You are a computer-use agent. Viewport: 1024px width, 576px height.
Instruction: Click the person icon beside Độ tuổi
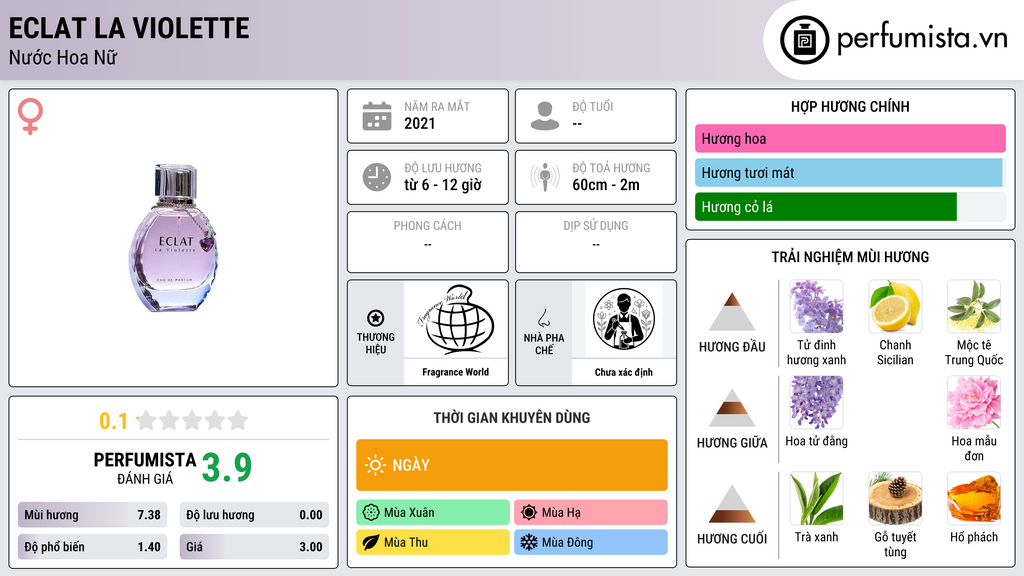545,116
